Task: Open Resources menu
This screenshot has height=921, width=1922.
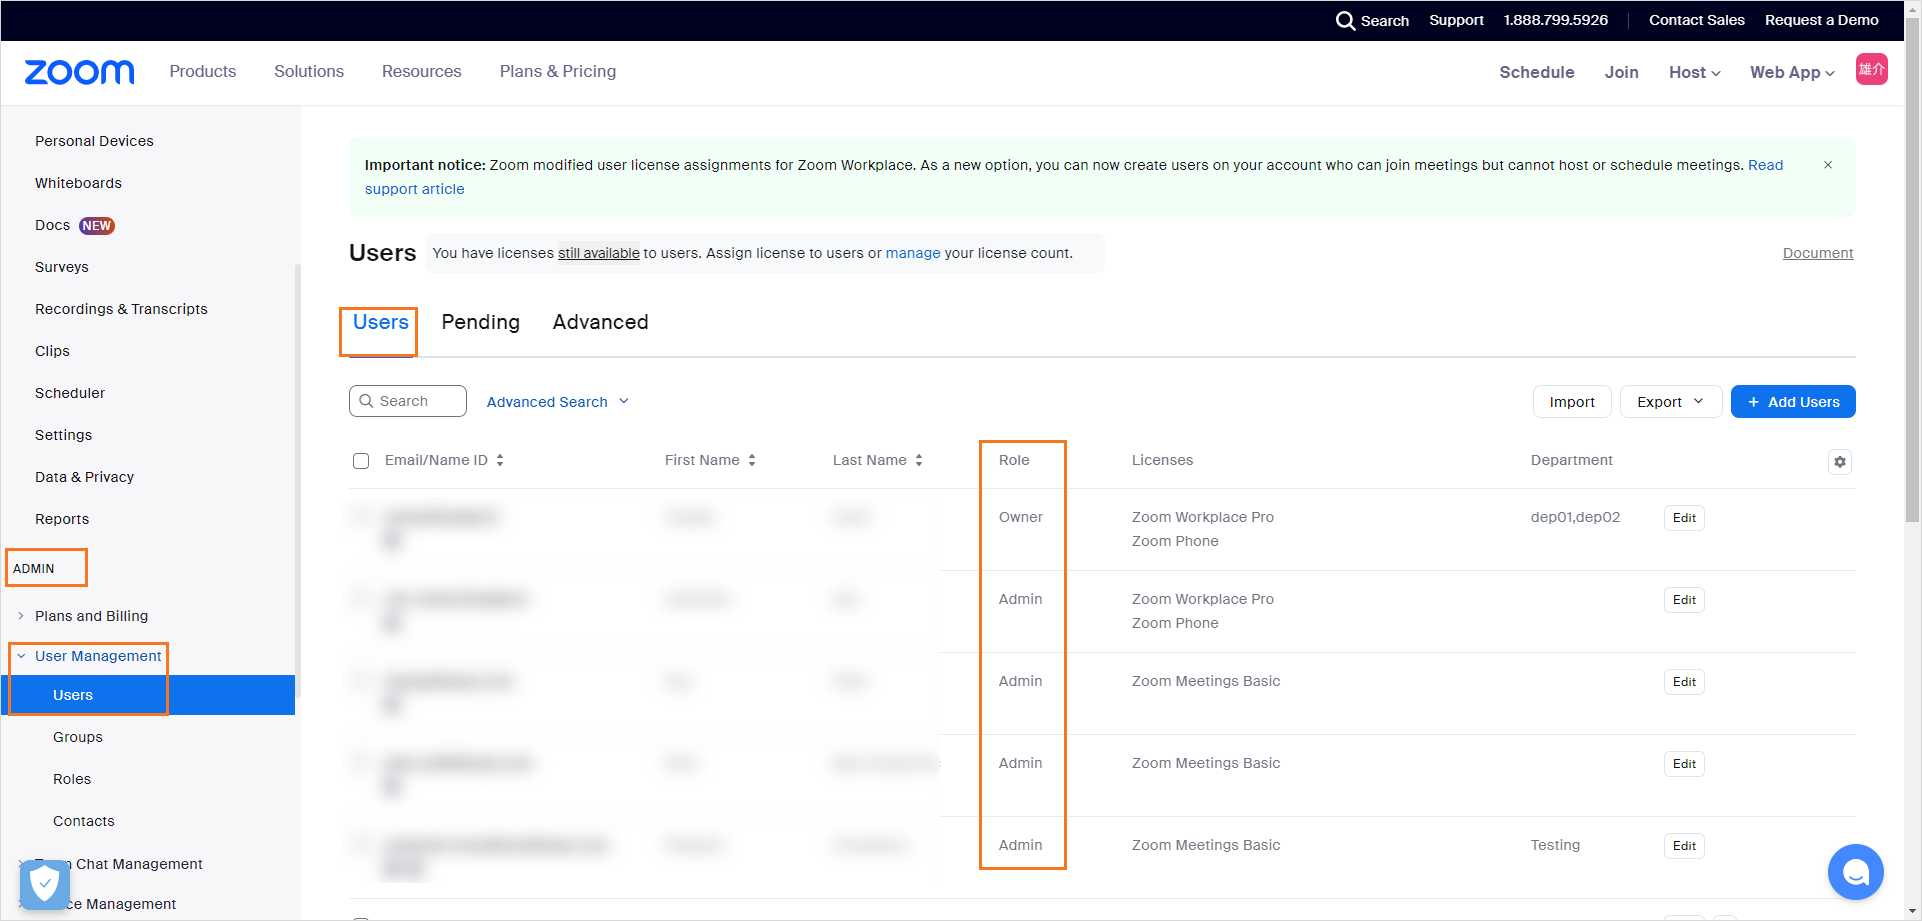Action: [422, 72]
